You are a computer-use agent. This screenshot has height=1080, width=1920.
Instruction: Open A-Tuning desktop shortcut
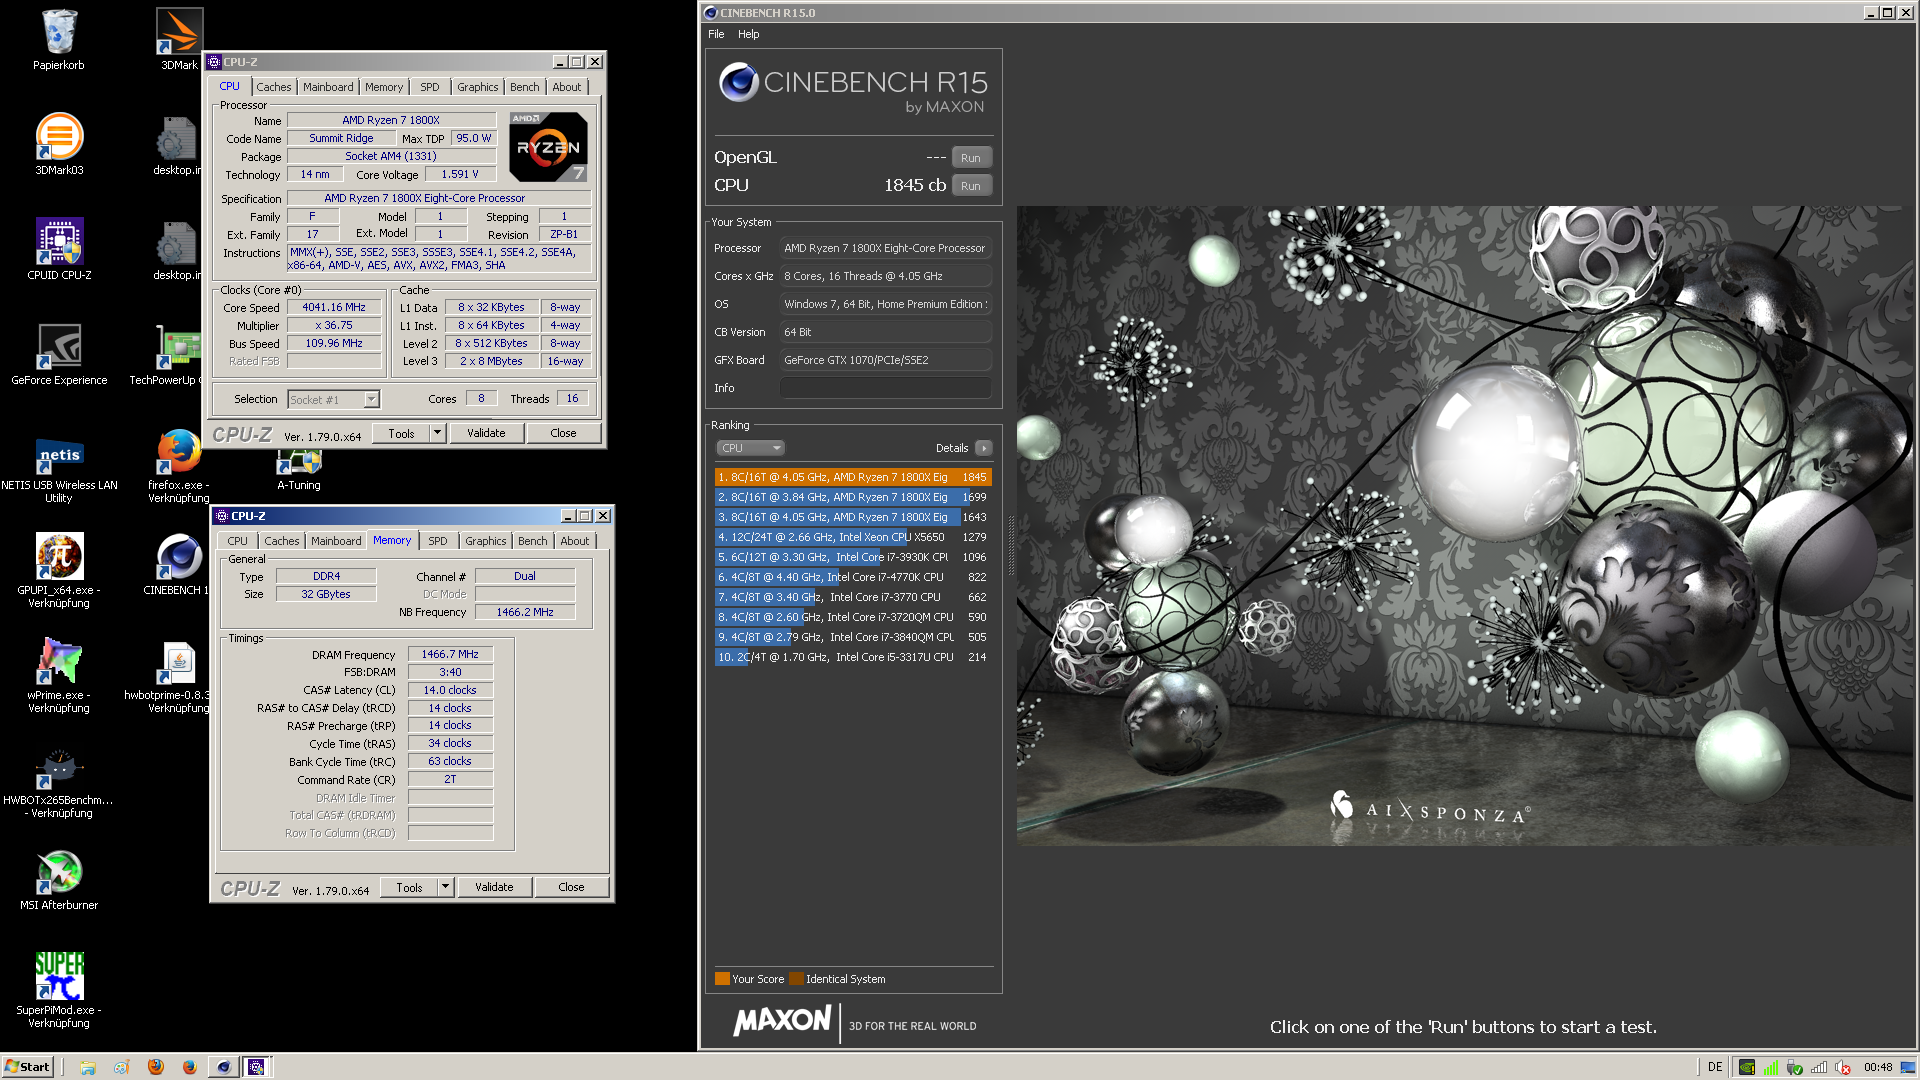point(299,472)
